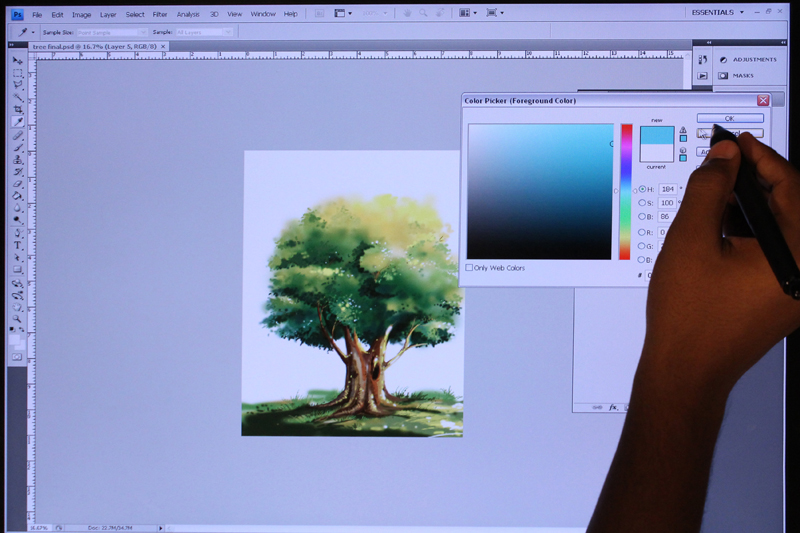Select the Crop tool in toolbar
Viewport: 800px width, 533px height.
18,109
